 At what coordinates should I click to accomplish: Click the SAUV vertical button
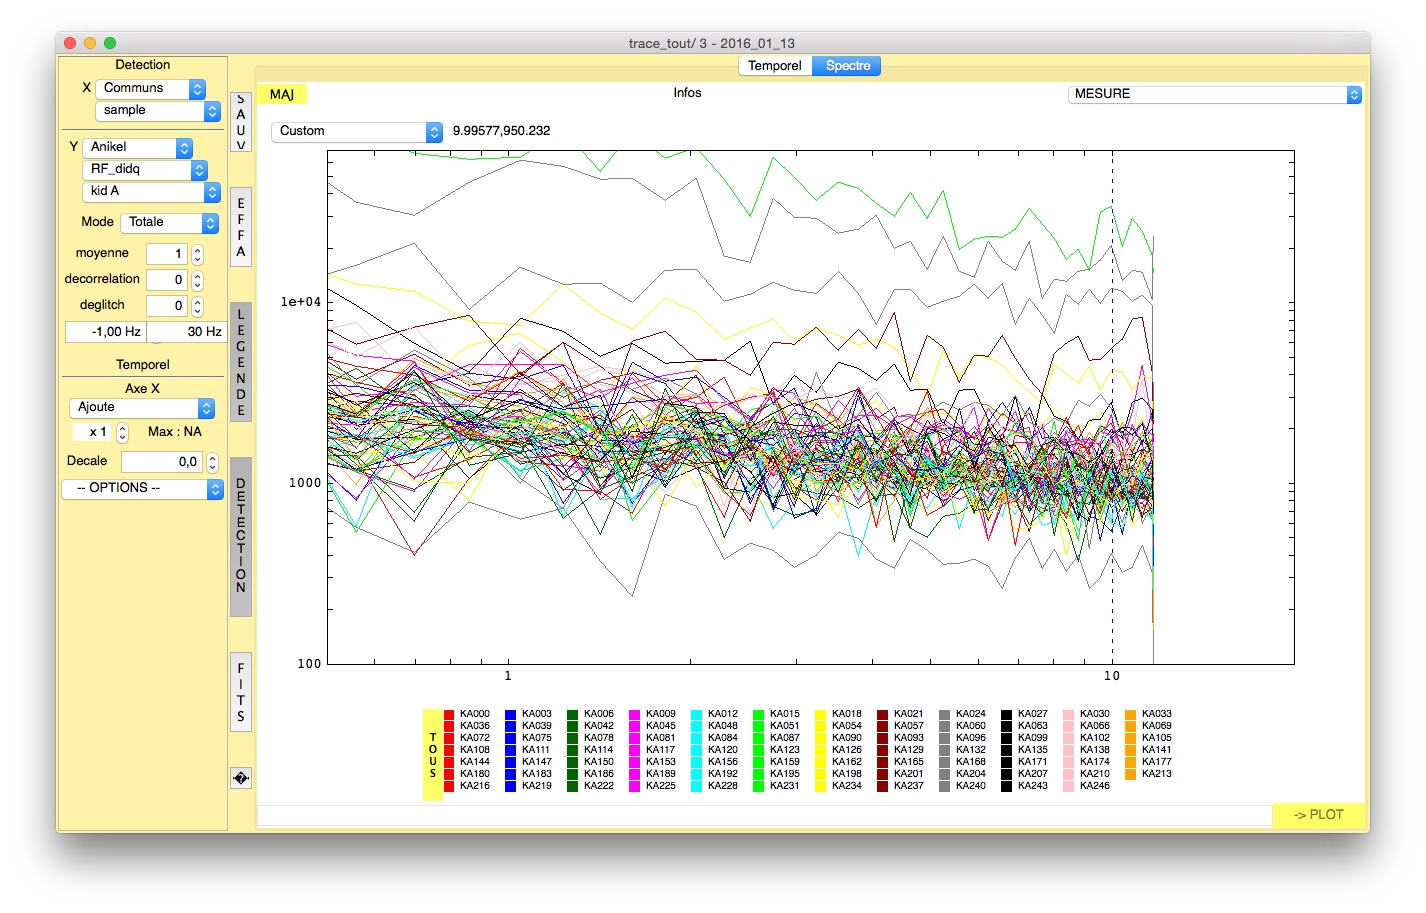(x=240, y=122)
